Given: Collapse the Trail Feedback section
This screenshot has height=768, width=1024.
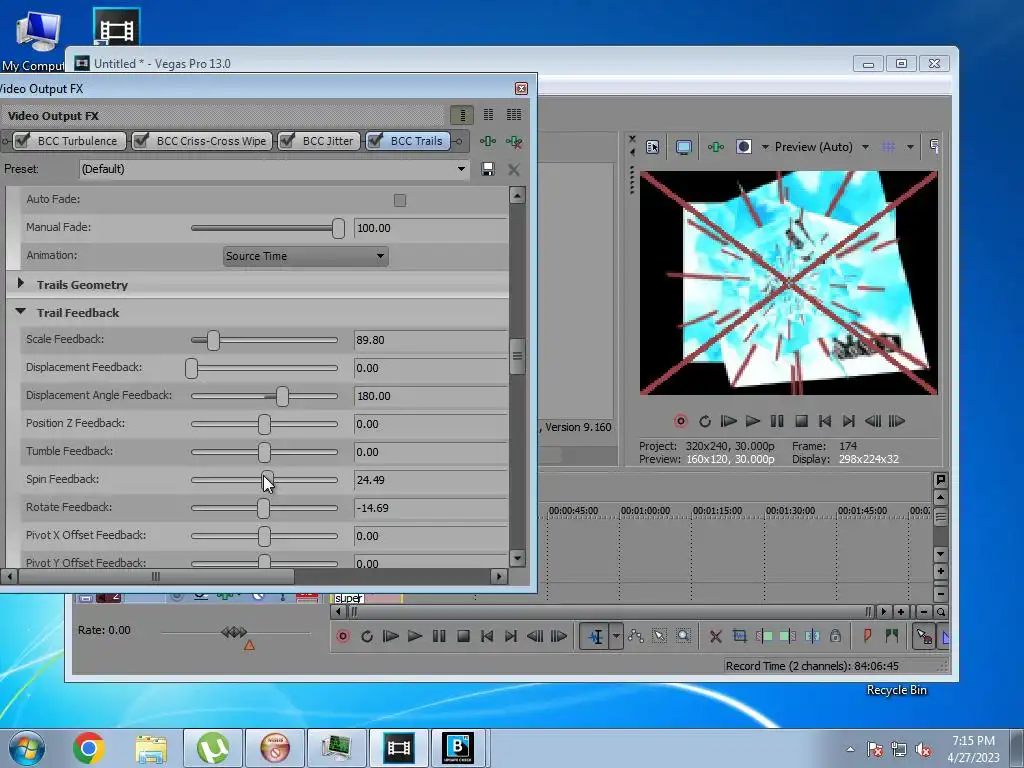Looking at the screenshot, I should coord(21,312).
